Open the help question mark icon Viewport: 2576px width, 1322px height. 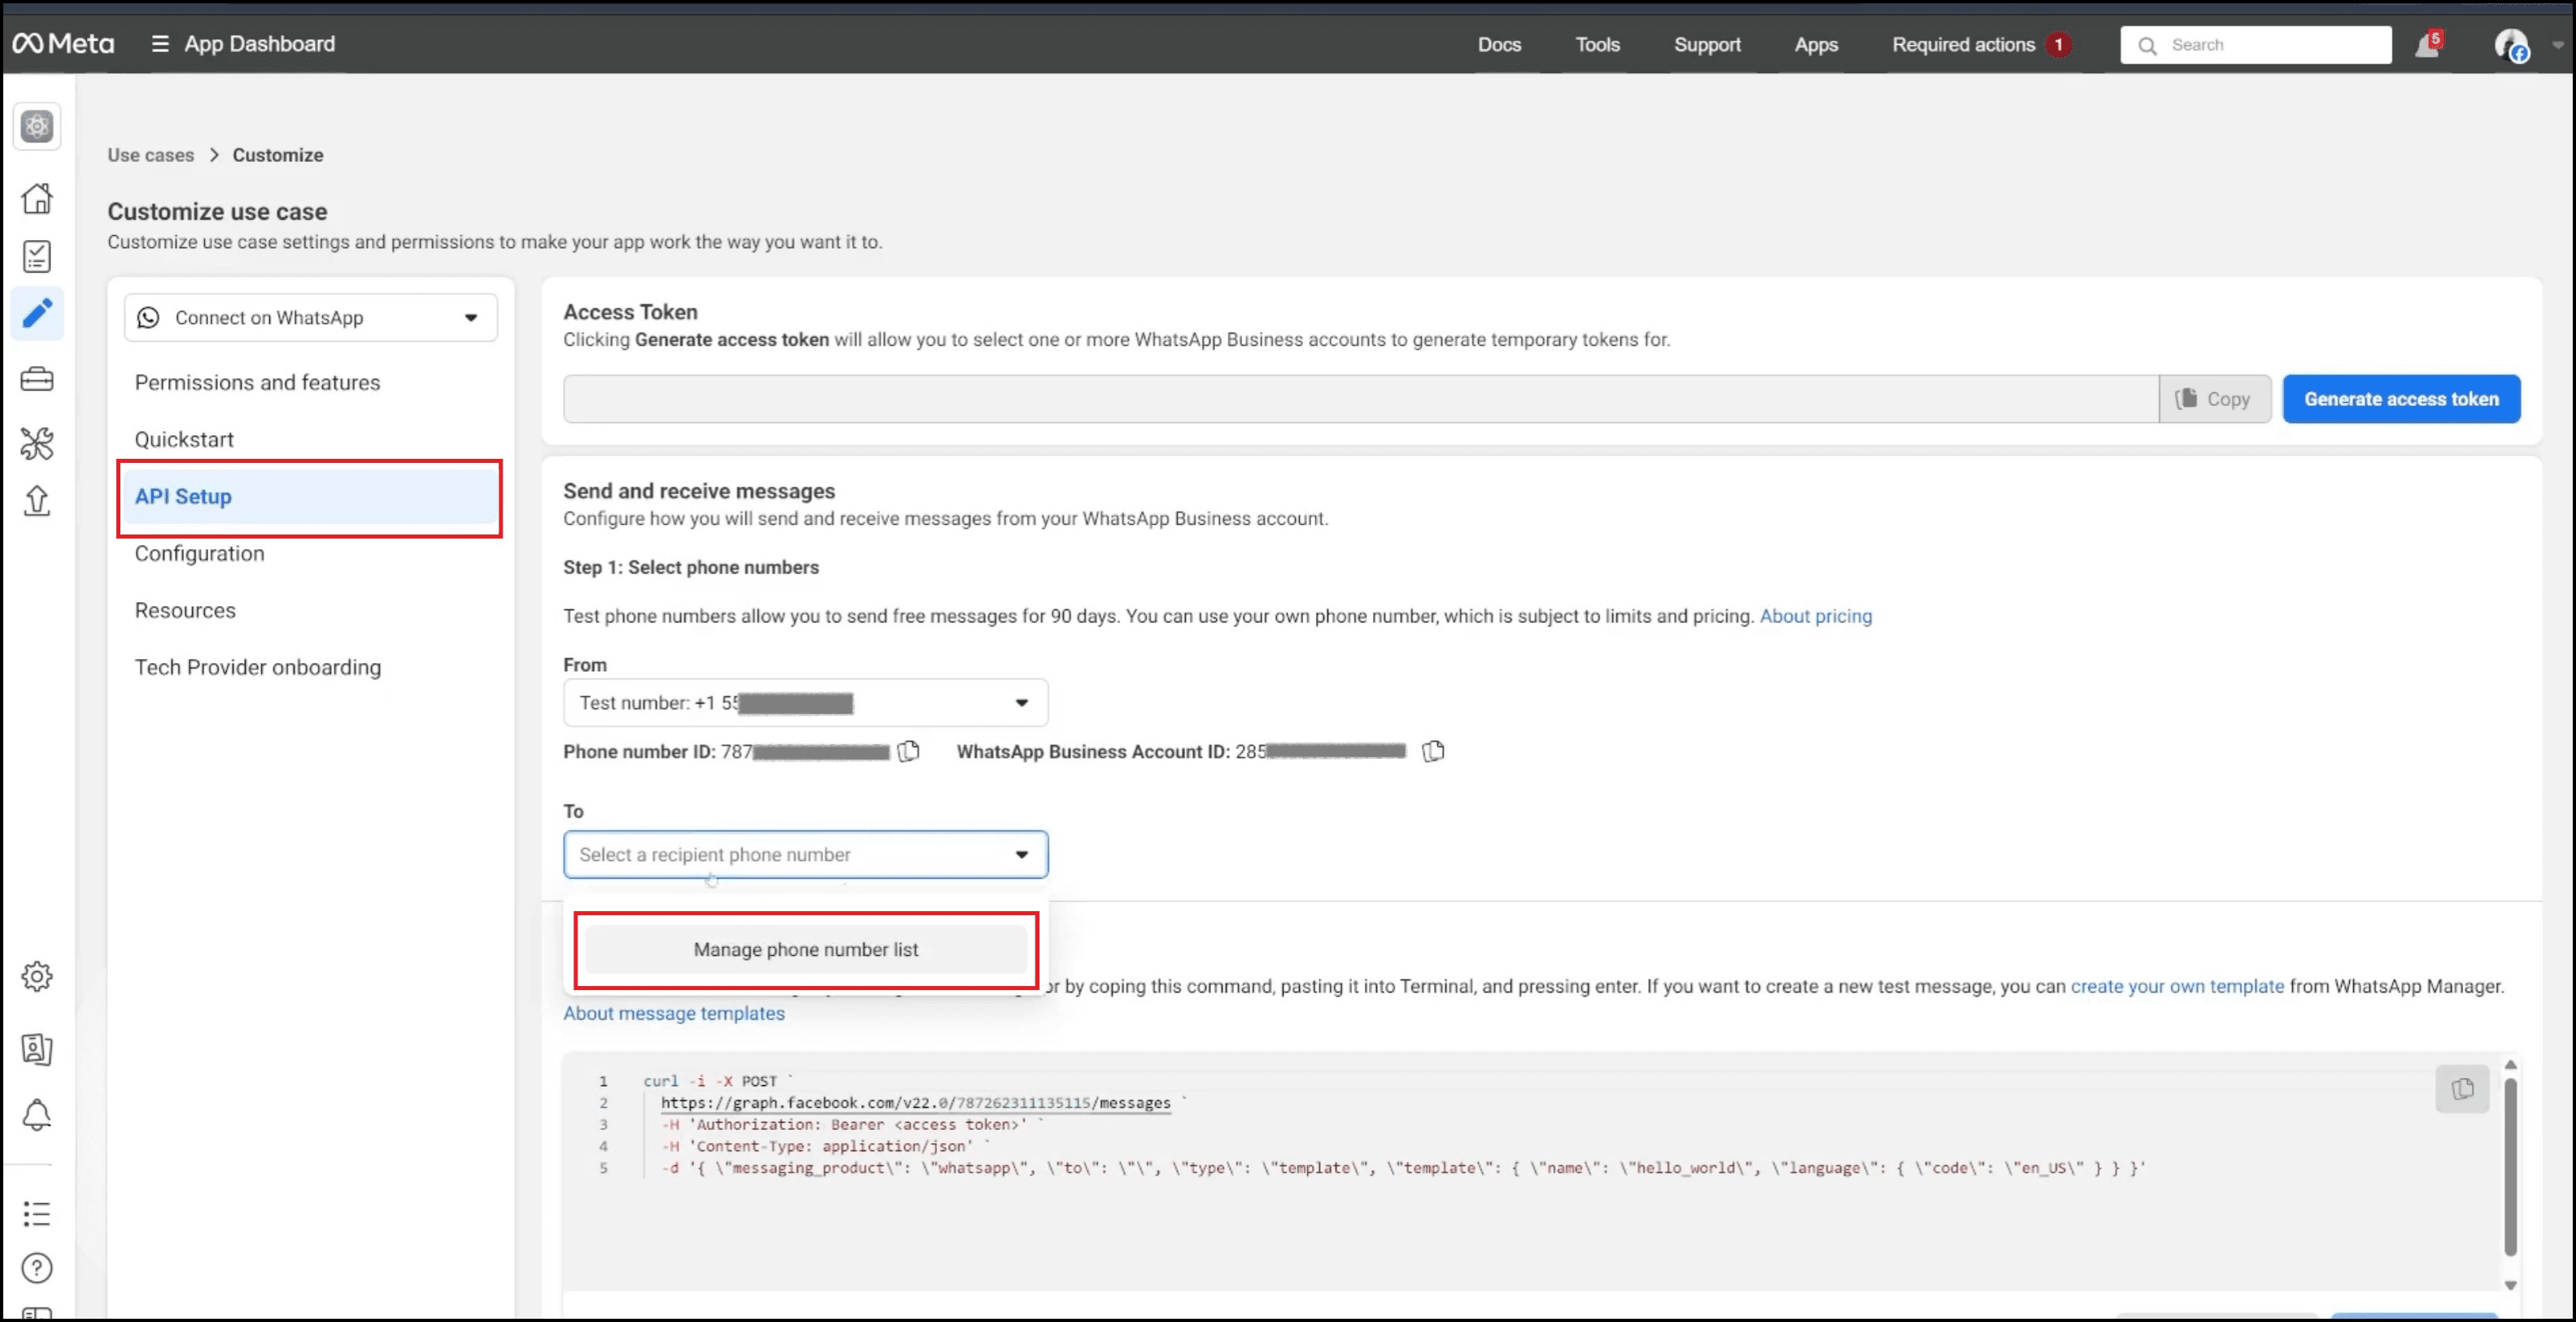click(37, 1268)
